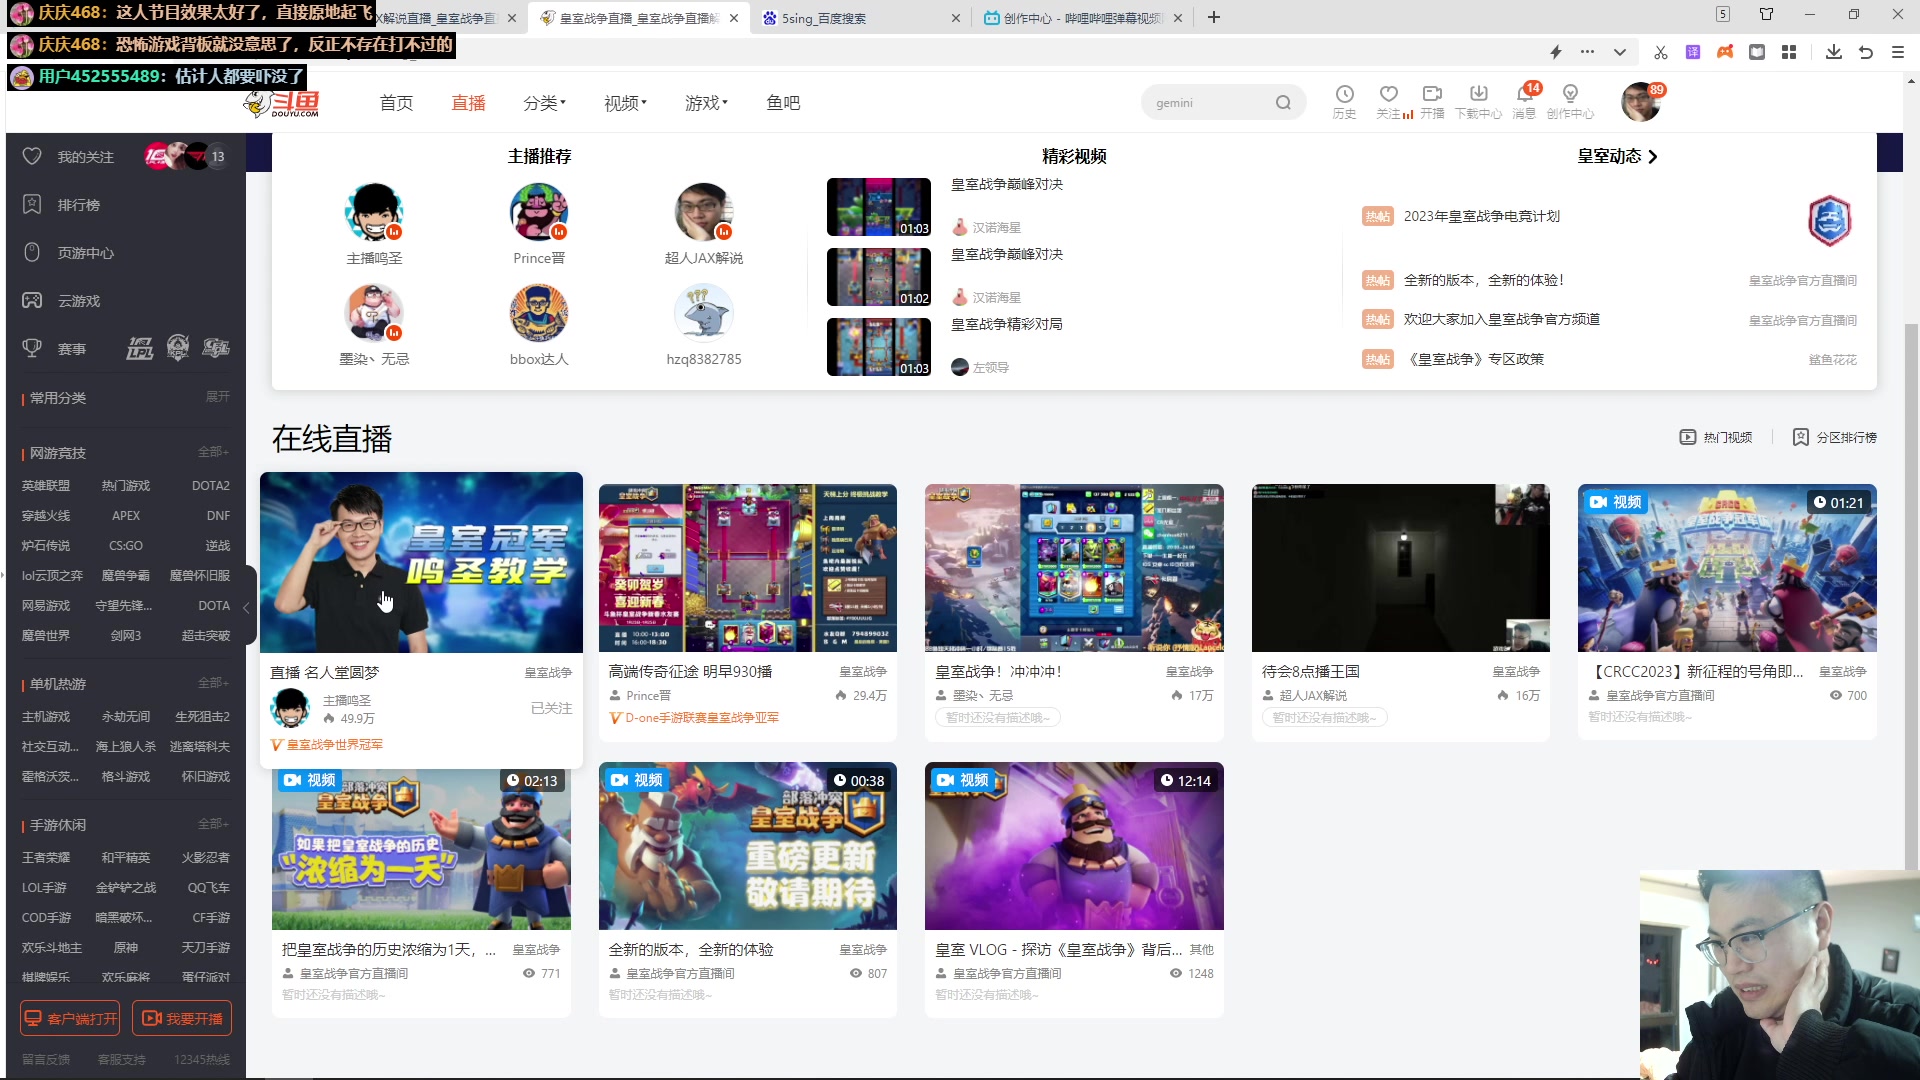Click the Douyu logo

pos(282,102)
